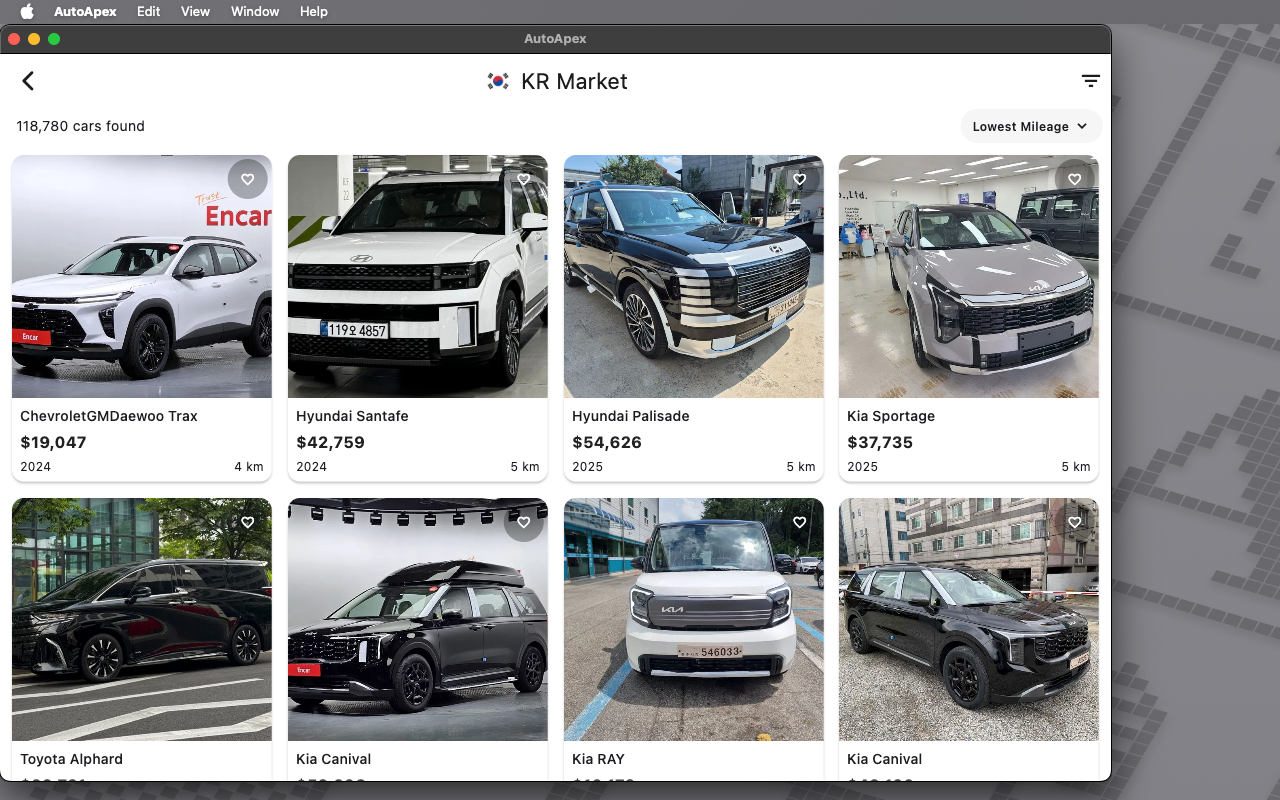Open the Window menu

click(255, 11)
